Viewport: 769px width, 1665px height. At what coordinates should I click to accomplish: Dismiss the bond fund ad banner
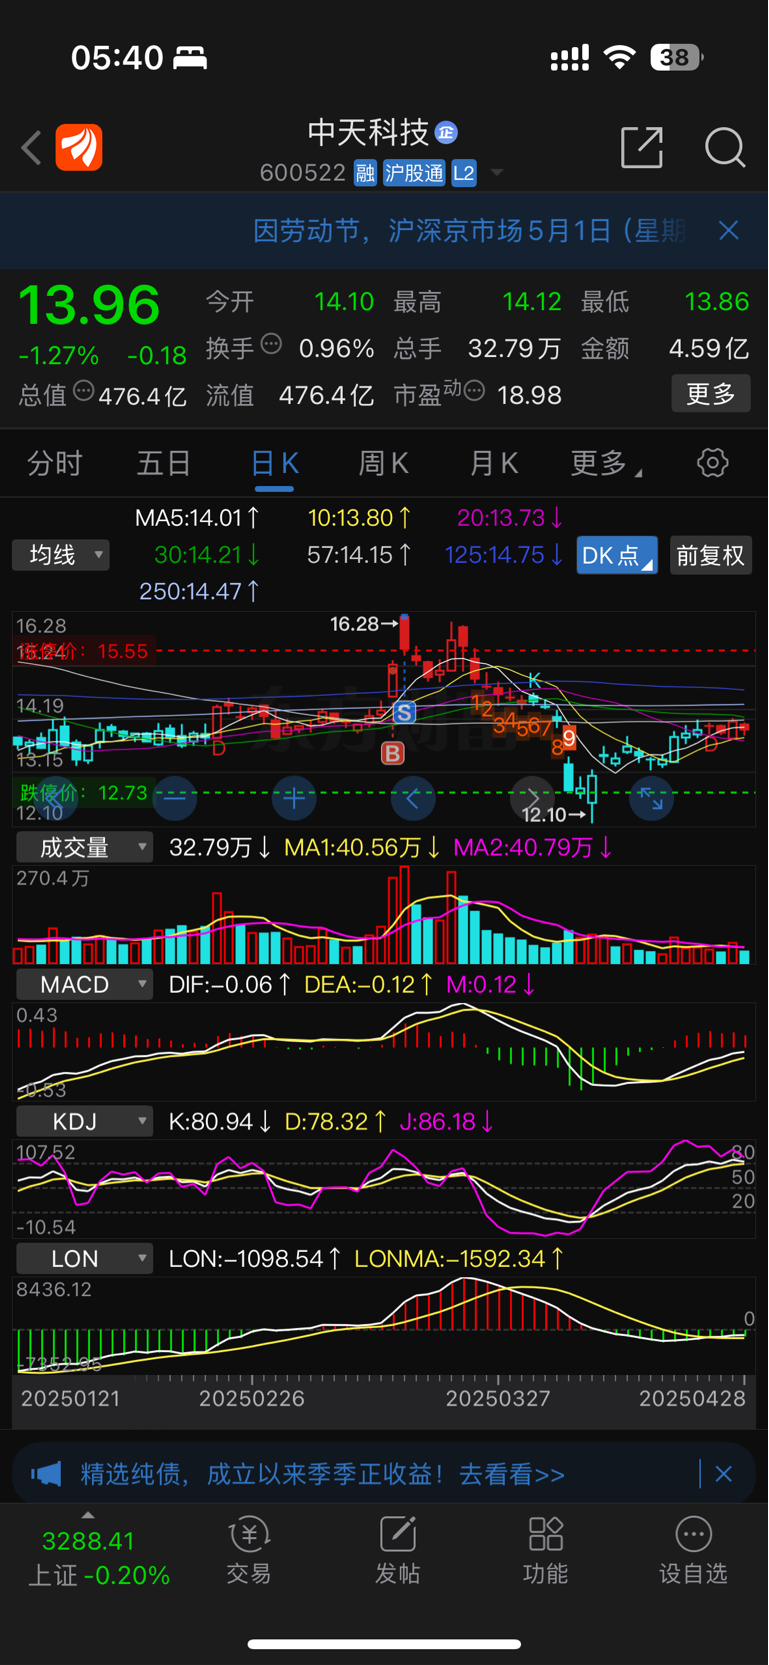724,1474
